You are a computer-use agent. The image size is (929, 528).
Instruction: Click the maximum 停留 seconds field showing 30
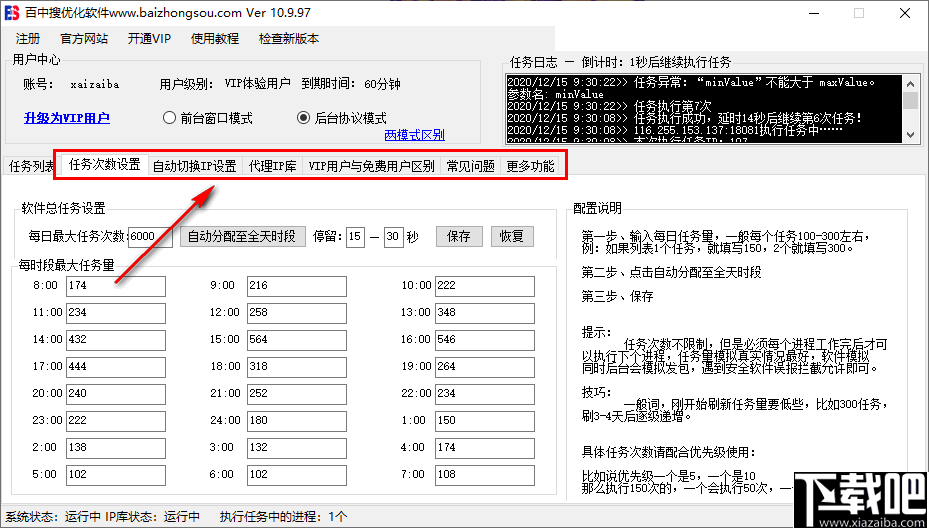(393, 236)
